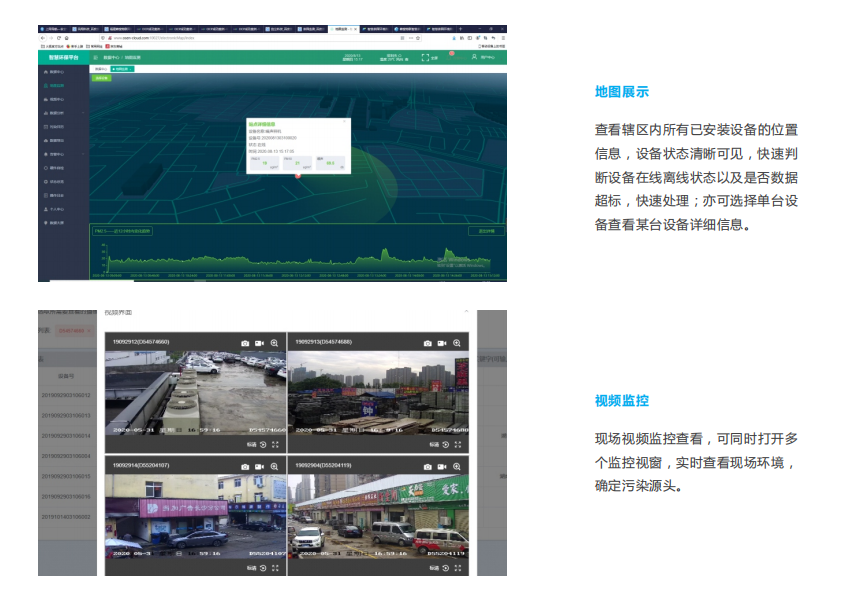This screenshot has width=850, height=593.
Task: Open 标清 quality menu on feed 19092914
Action: tap(252, 568)
